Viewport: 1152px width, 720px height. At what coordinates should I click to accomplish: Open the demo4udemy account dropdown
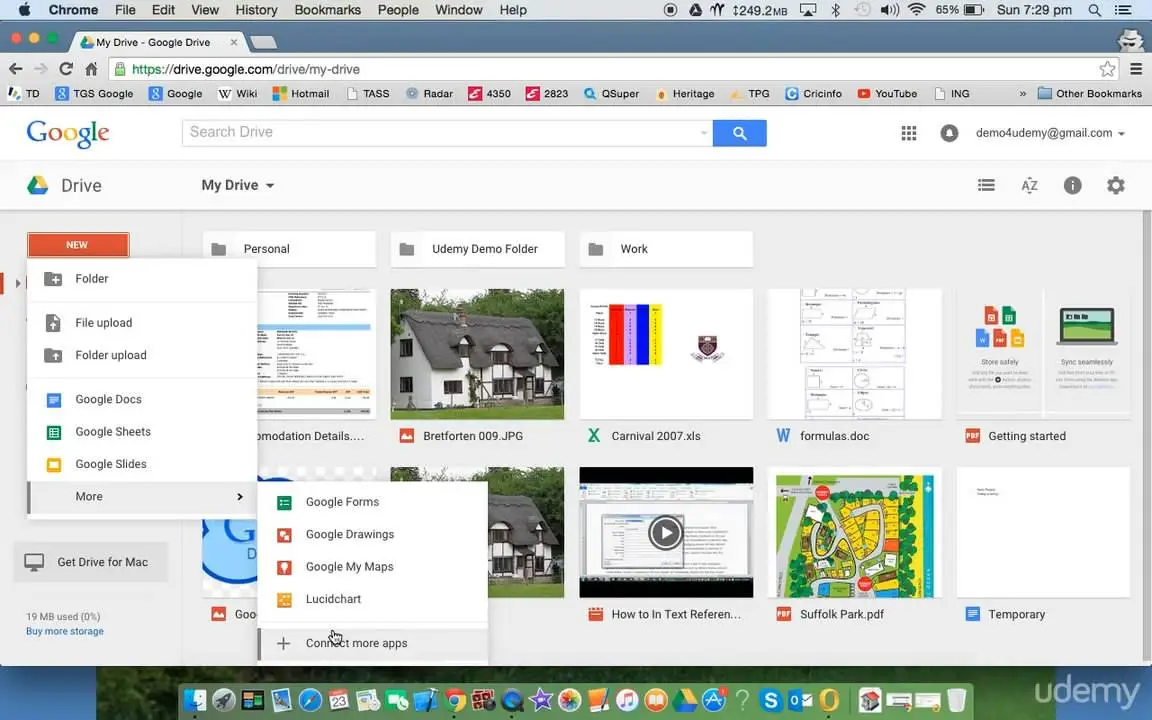1050,133
